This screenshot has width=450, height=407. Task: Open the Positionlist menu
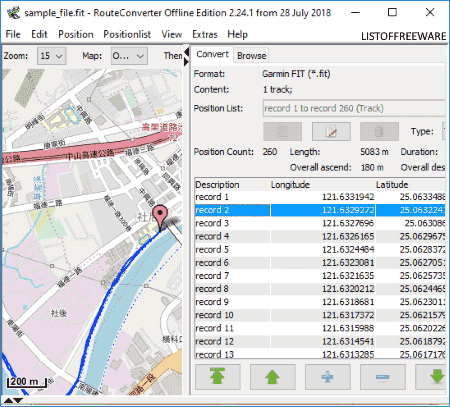127,34
